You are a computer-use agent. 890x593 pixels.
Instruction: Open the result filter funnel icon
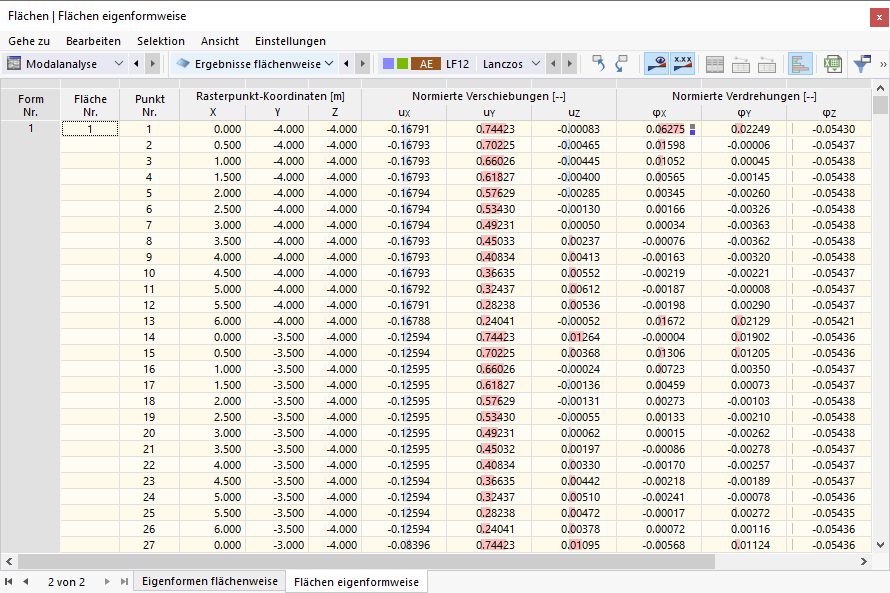tap(862, 64)
